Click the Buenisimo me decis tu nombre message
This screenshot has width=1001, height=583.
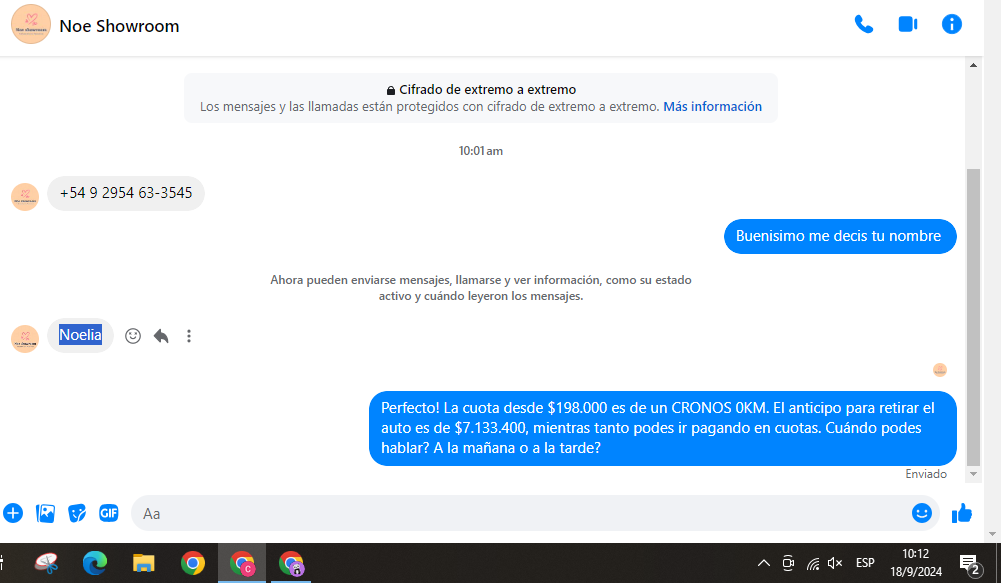840,236
